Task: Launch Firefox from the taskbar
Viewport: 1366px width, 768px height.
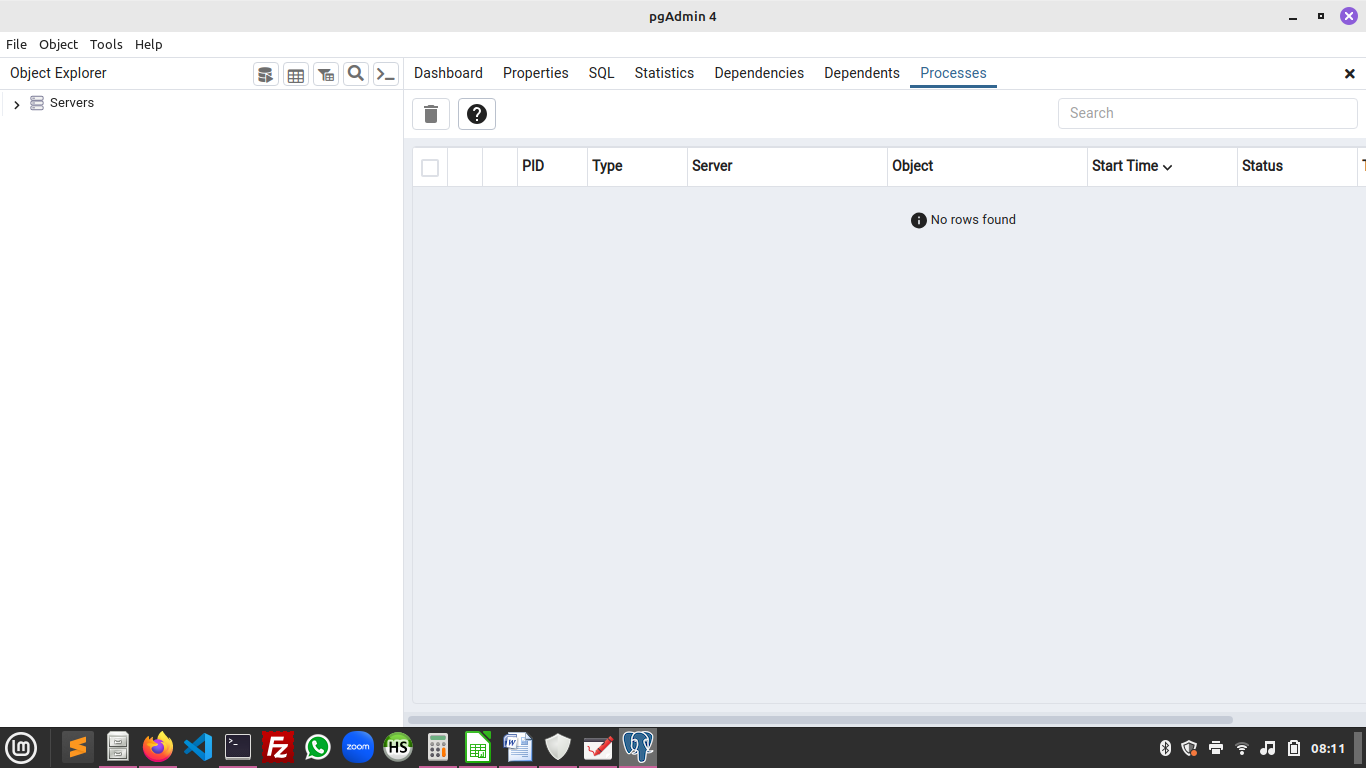Action: tap(158, 747)
